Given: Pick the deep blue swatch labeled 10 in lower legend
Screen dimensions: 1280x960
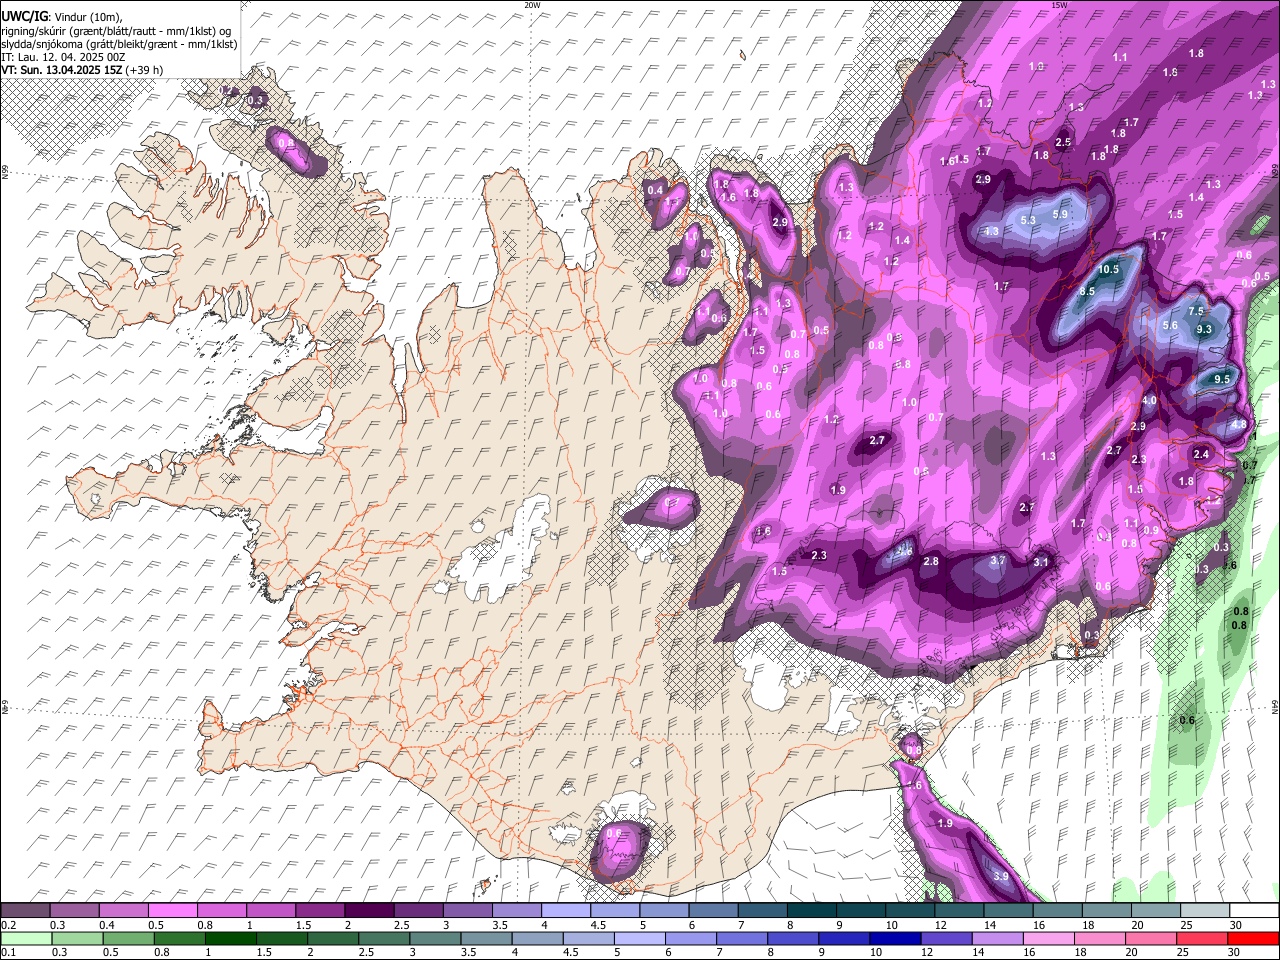Looking at the screenshot, I should coord(893,939).
